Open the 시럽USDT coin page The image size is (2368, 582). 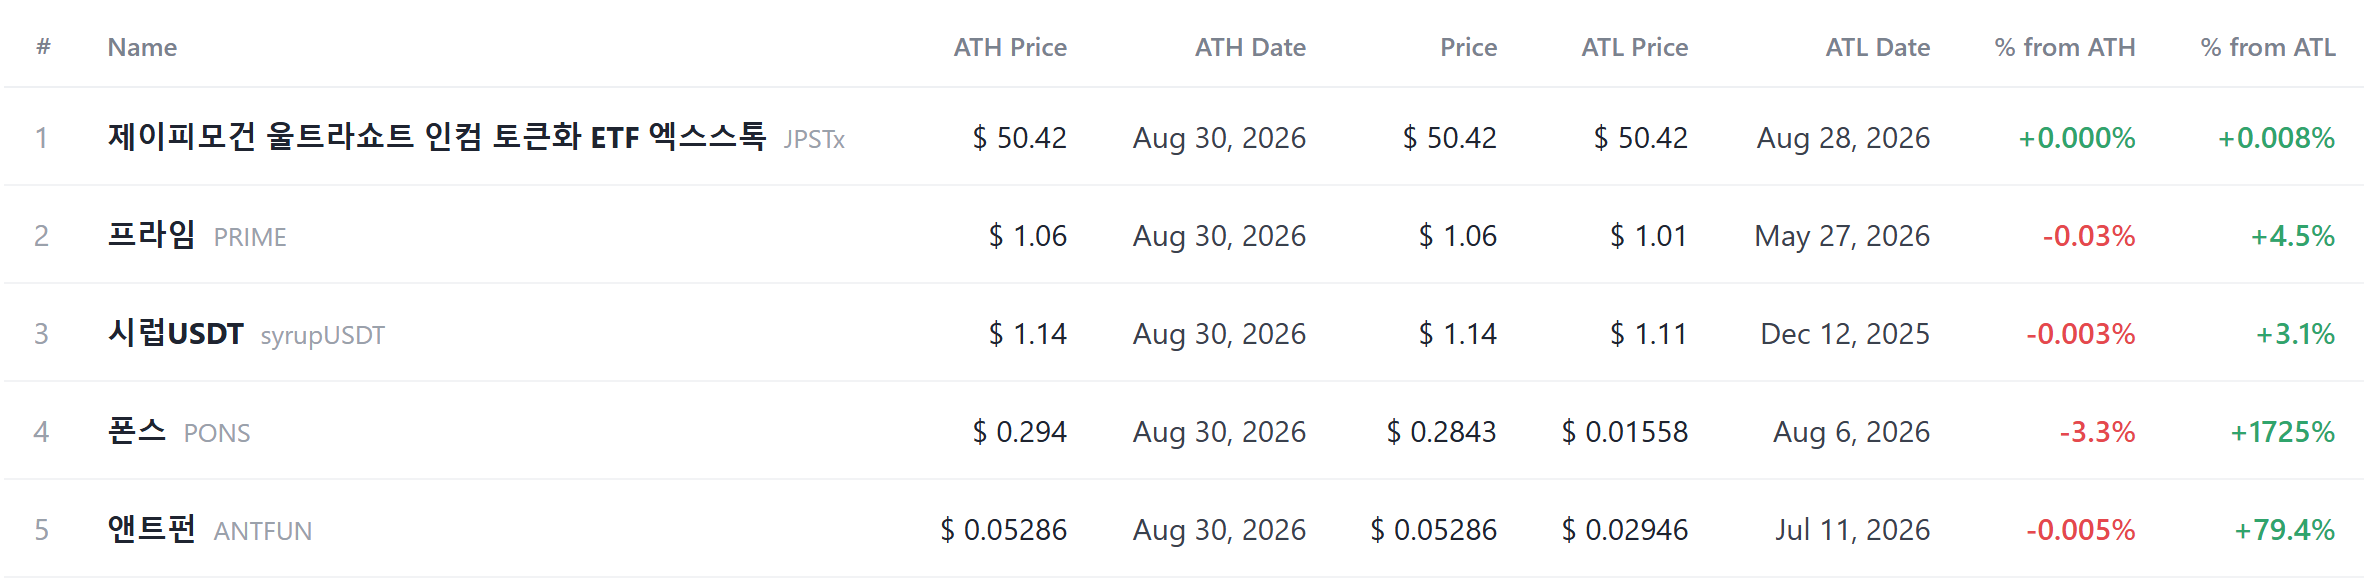click(176, 333)
